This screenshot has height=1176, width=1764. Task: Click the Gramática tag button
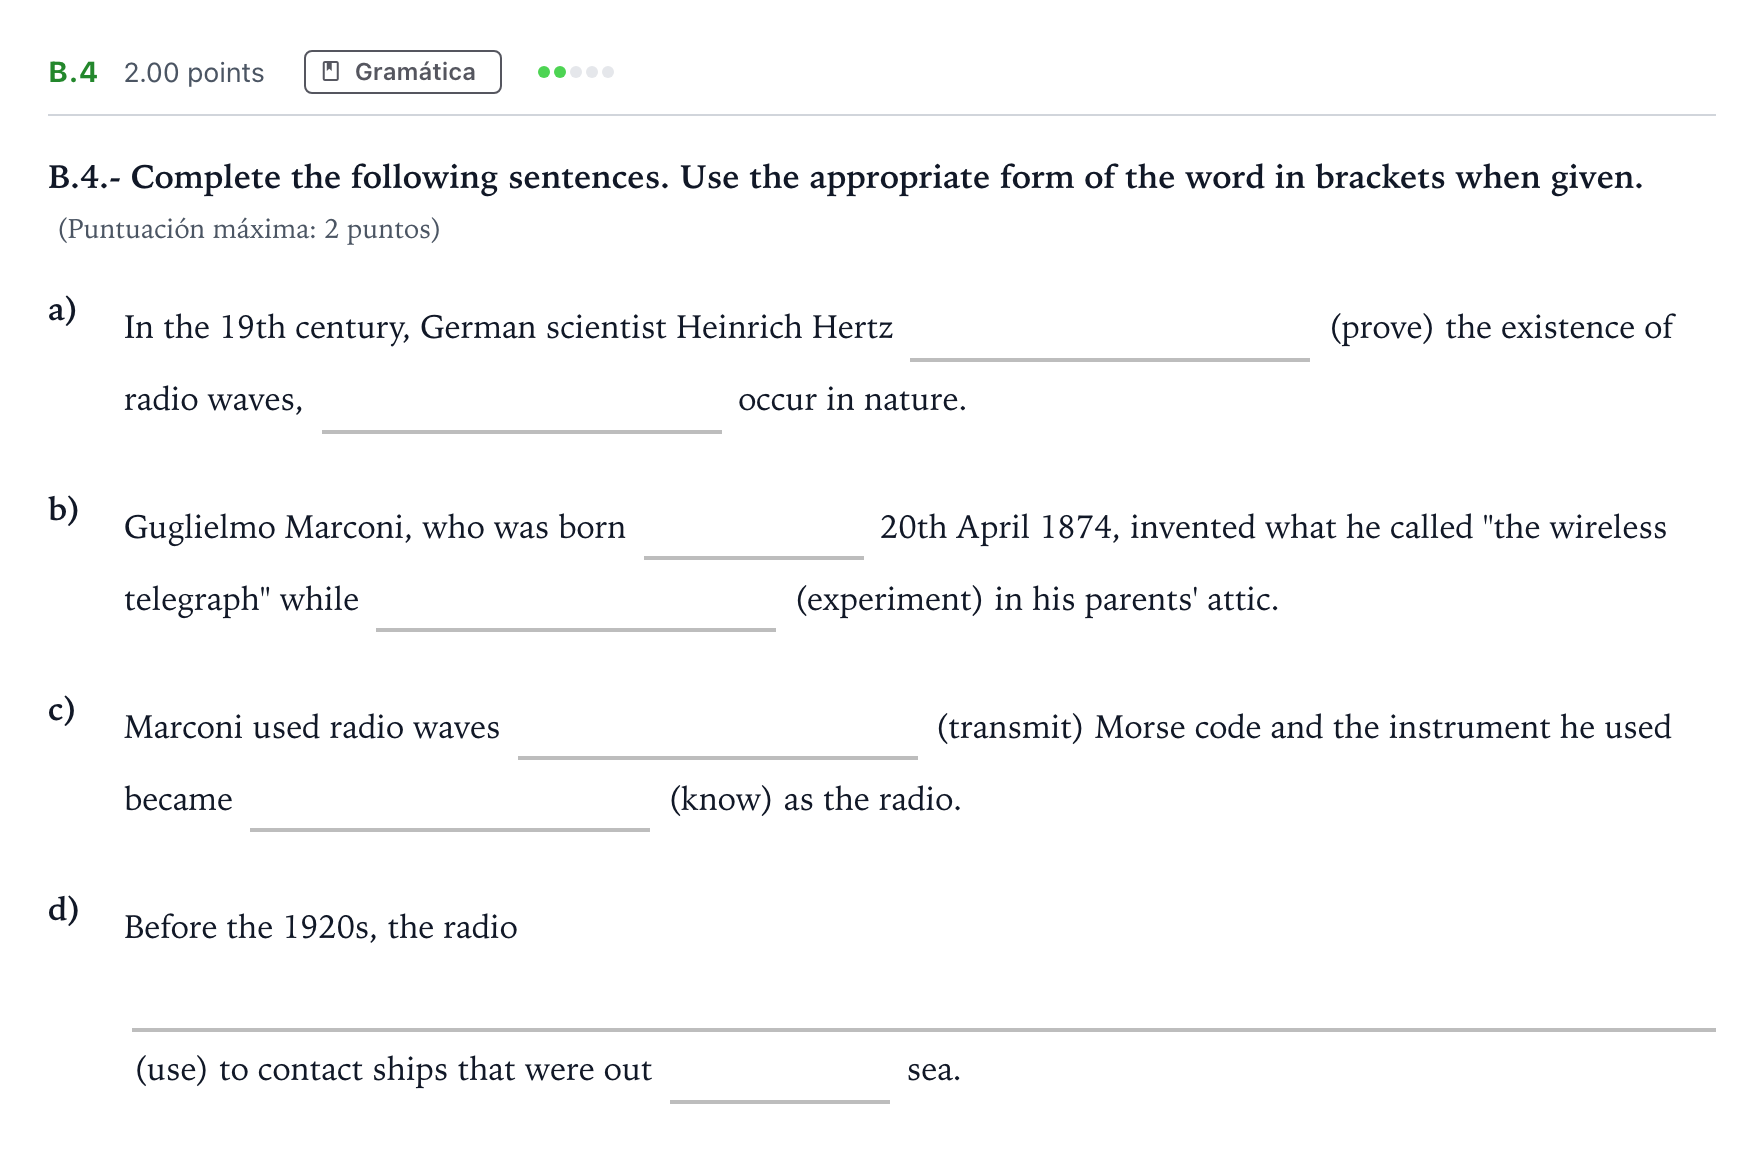click(402, 72)
